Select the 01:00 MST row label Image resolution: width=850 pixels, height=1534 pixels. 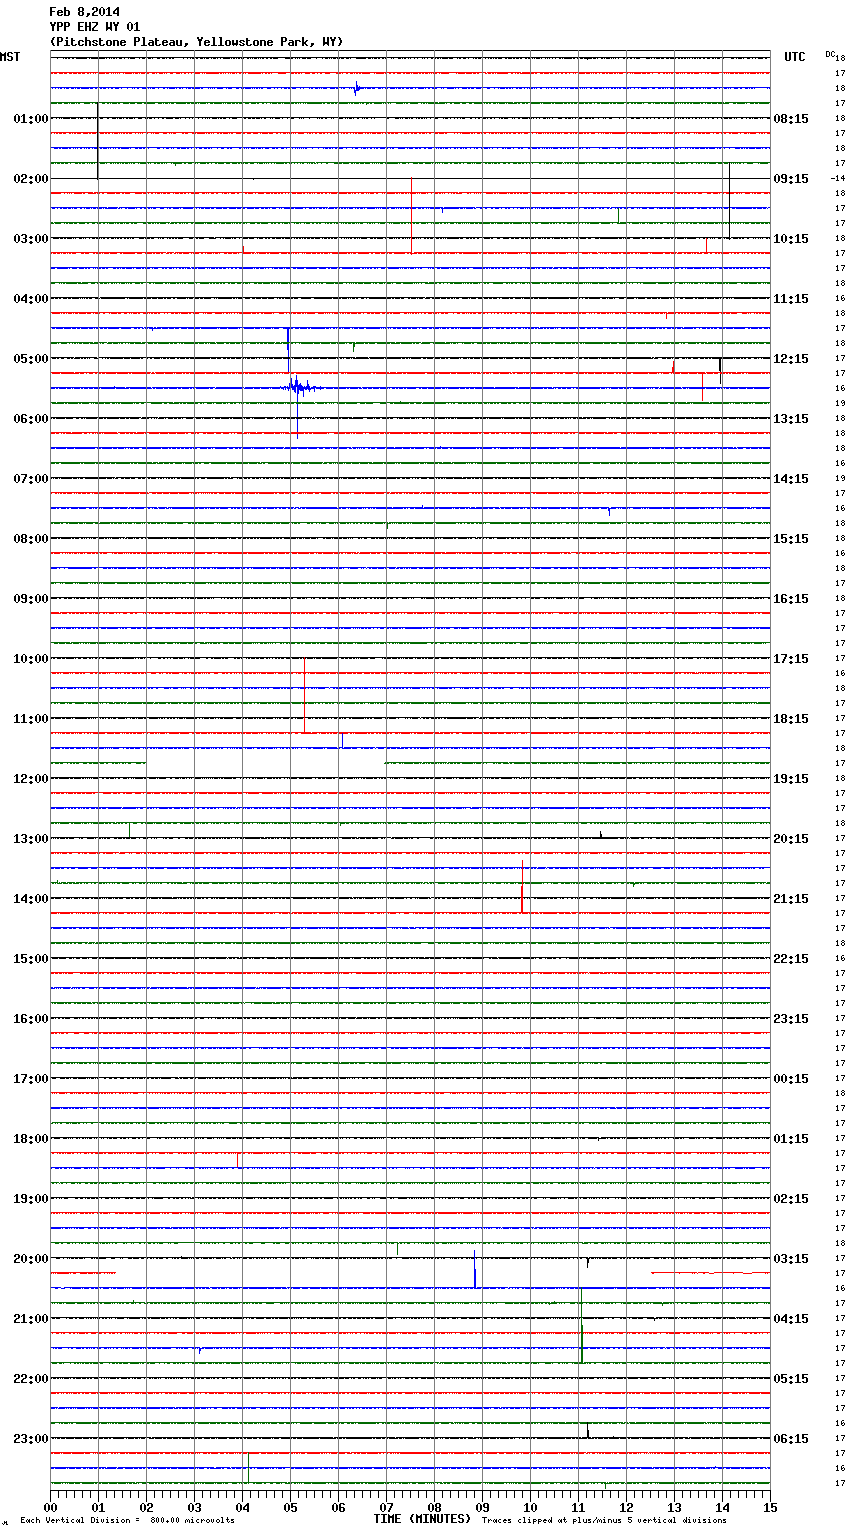[x=31, y=119]
